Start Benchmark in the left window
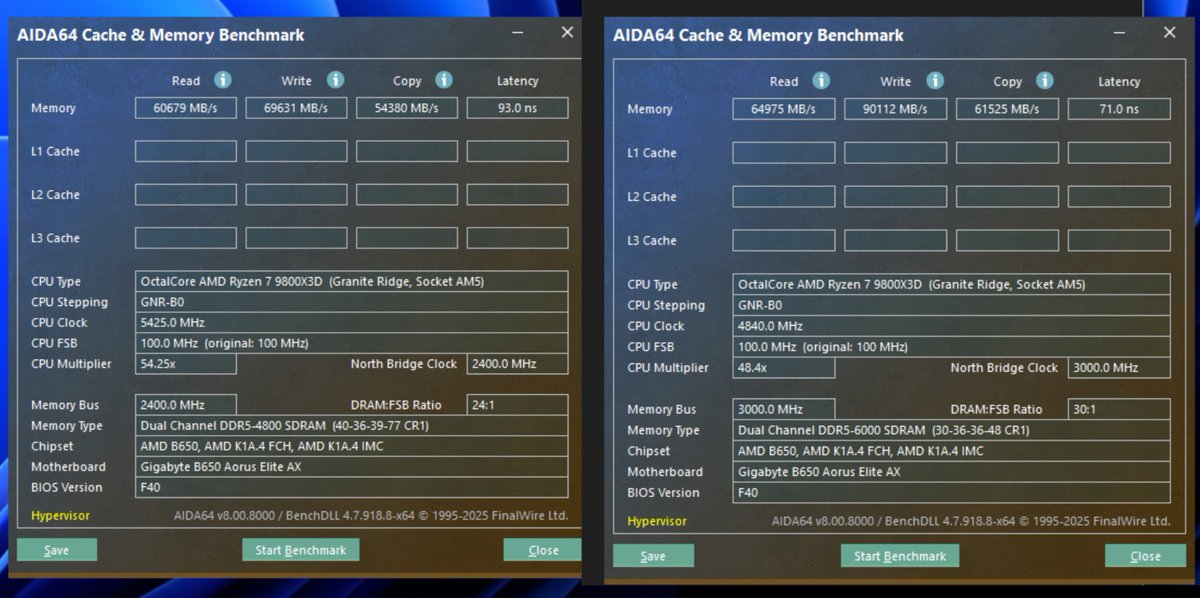This screenshot has width=1200, height=598. [300, 550]
